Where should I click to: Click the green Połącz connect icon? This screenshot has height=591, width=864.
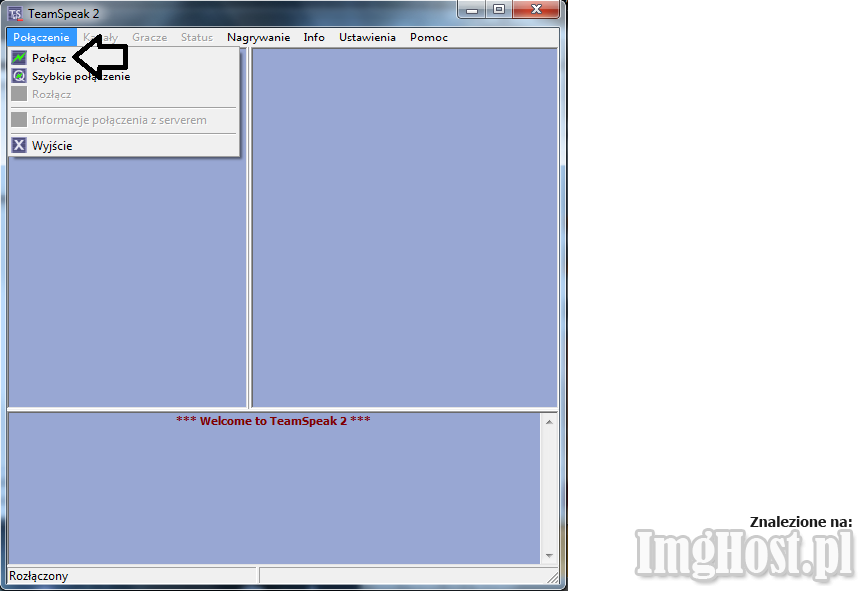(x=19, y=57)
